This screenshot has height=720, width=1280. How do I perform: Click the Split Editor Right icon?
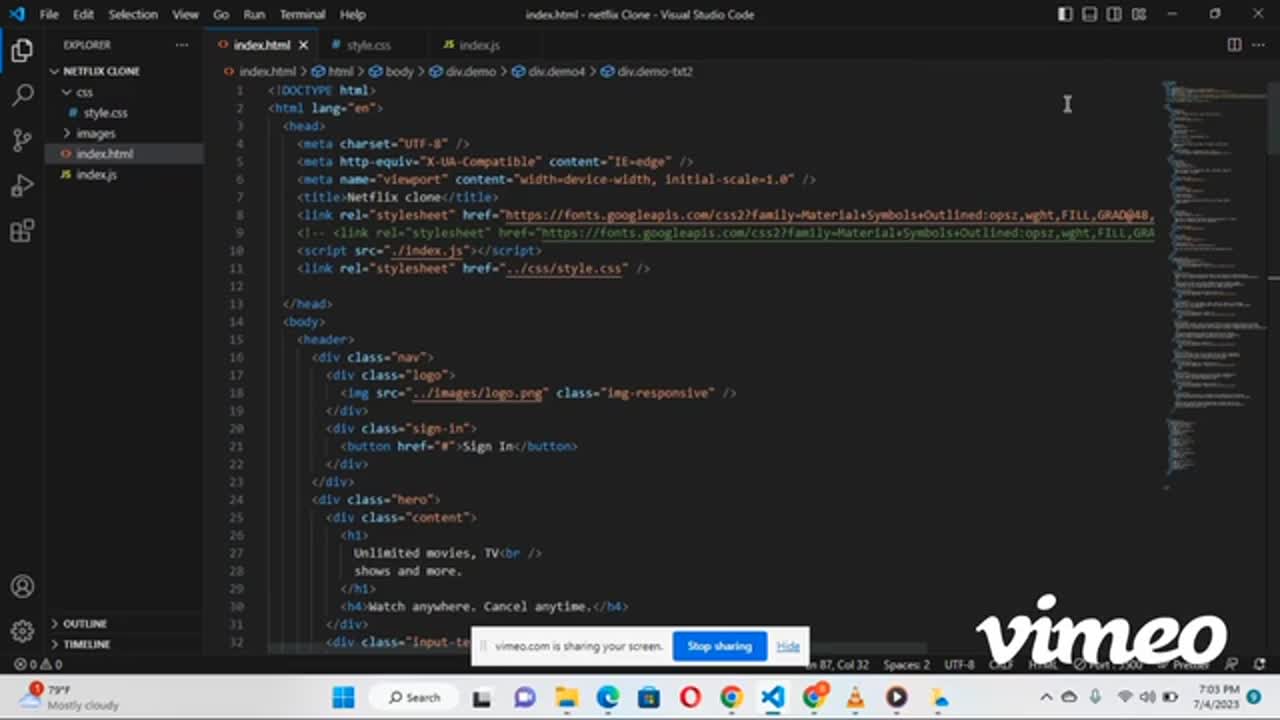point(1234,45)
